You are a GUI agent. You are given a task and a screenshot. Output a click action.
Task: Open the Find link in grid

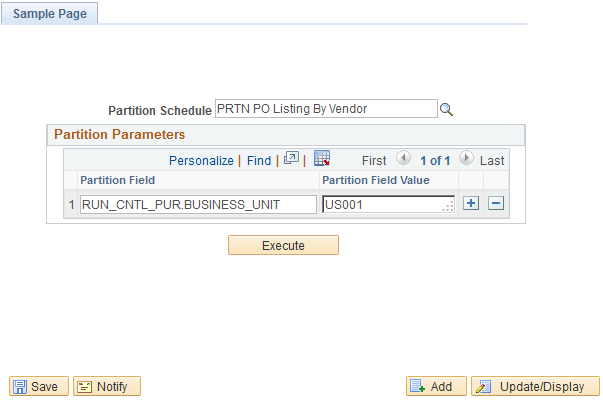pos(259,160)
